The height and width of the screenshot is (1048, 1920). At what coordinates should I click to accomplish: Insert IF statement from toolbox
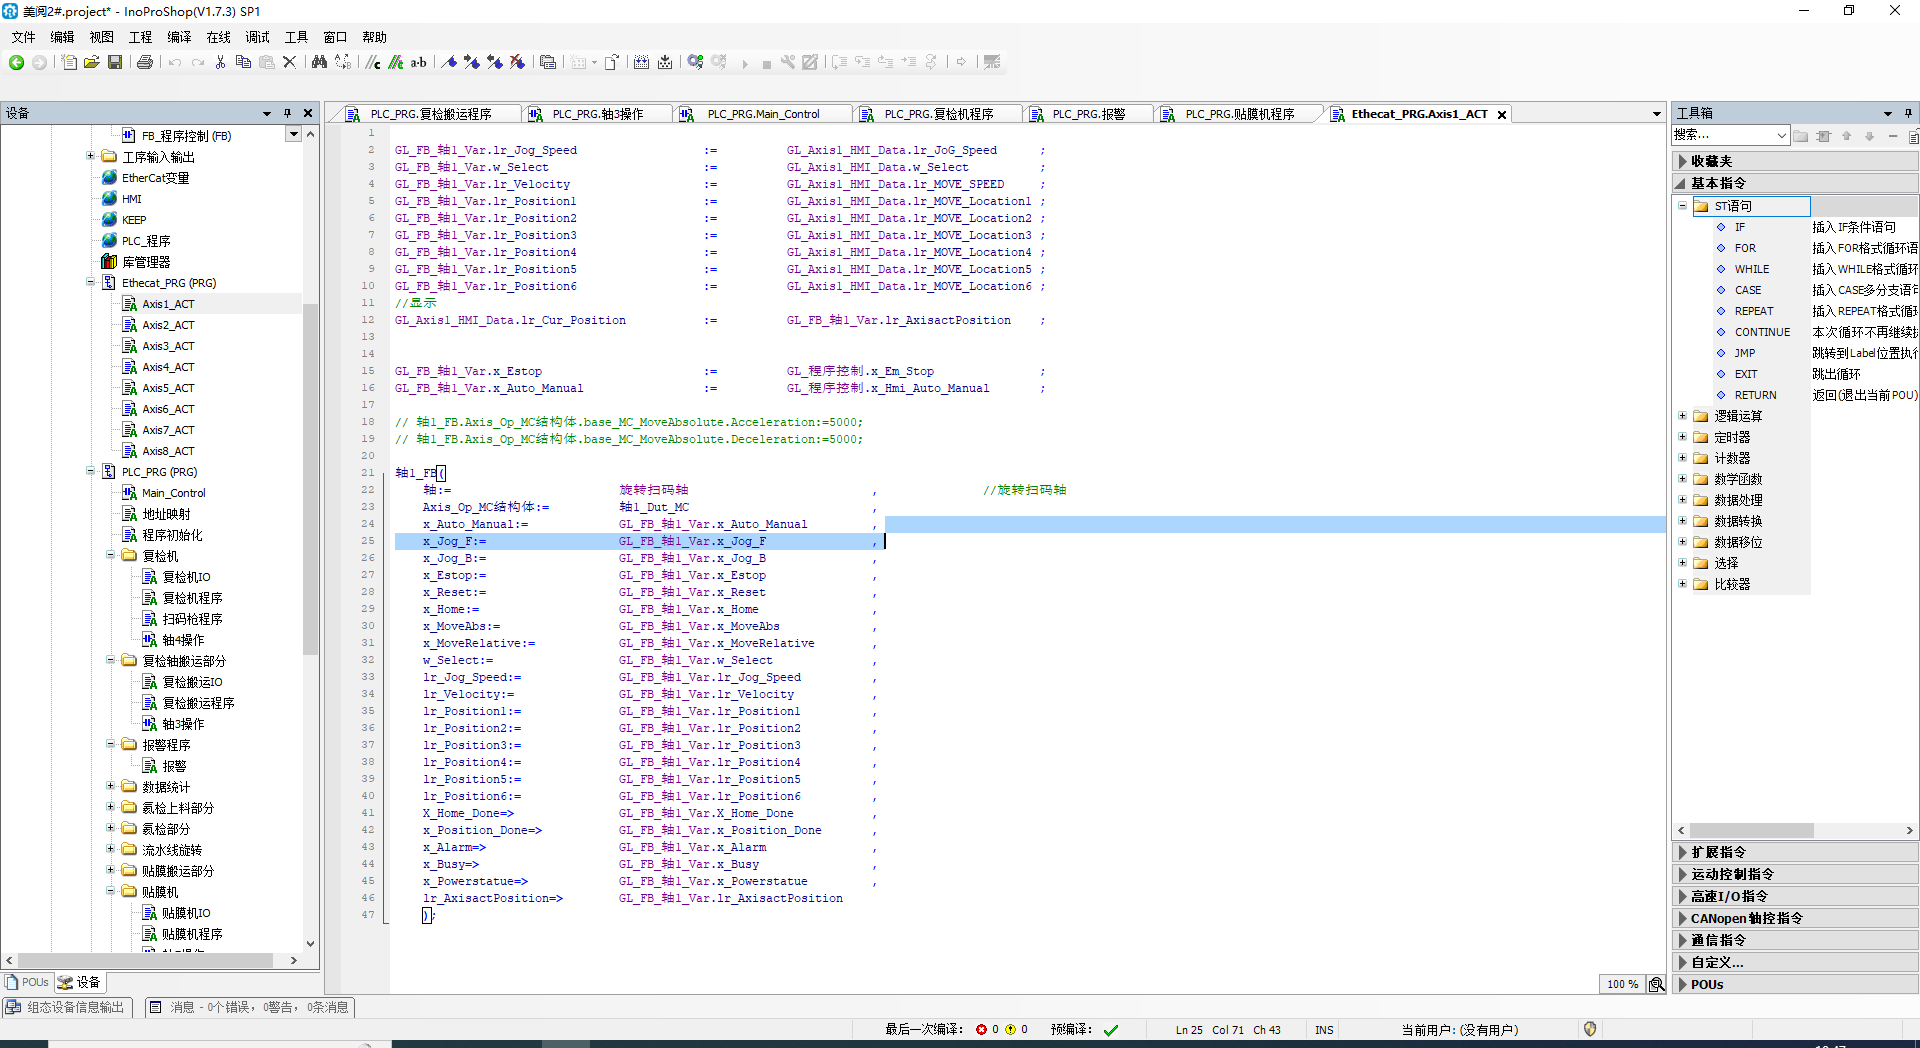pyautogui.click(x=1740, y=227)
